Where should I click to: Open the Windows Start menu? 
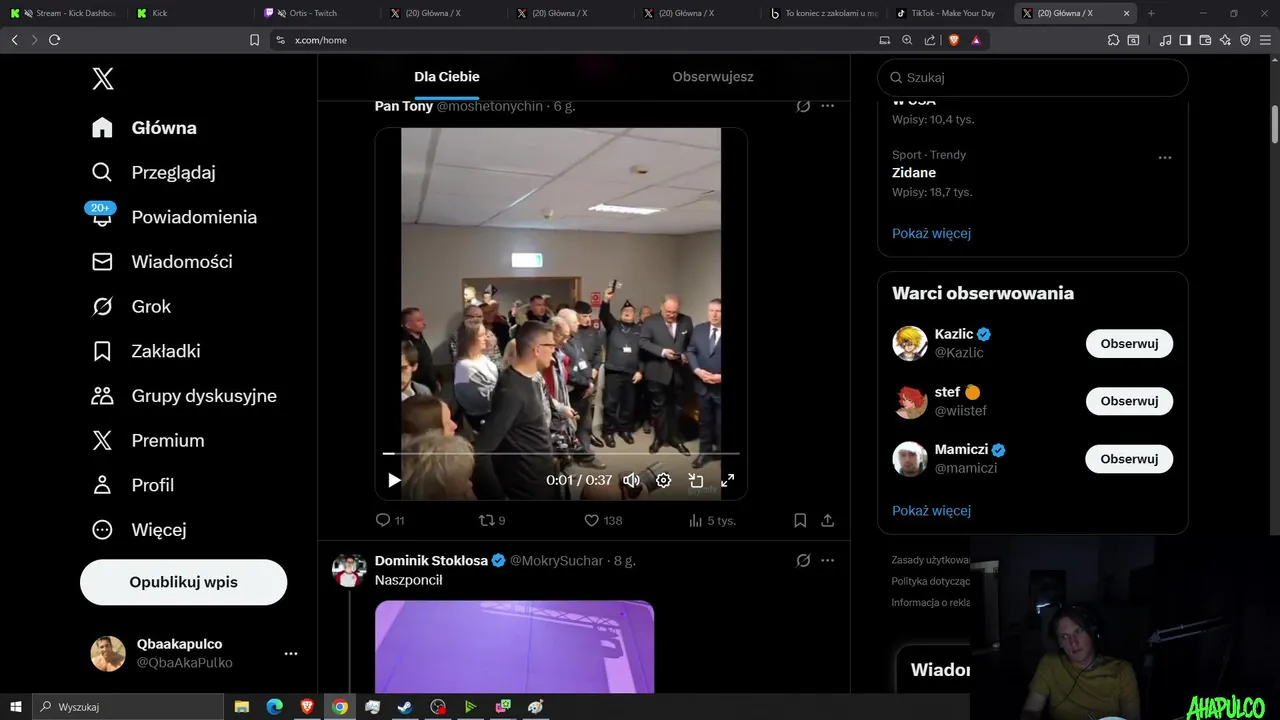(x=15, y=707)
